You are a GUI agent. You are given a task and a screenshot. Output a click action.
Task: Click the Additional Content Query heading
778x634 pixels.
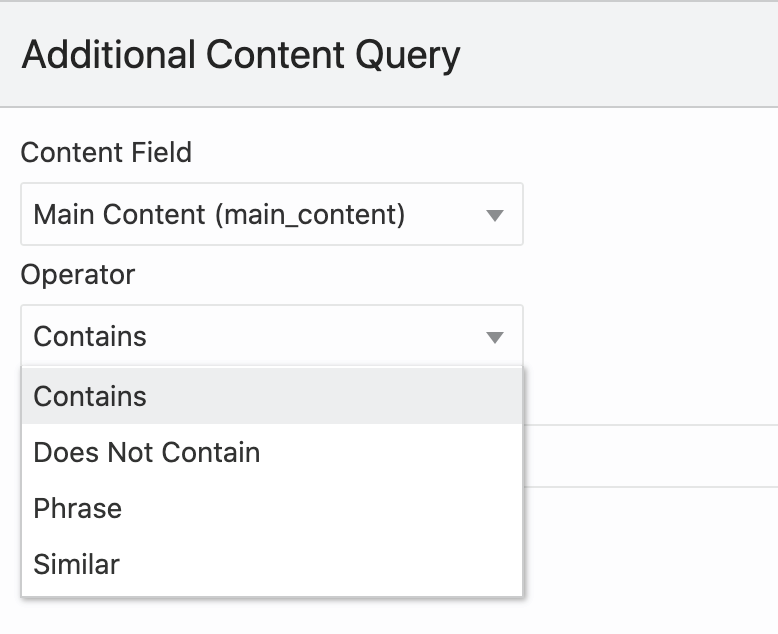click(x=241, y=55)
